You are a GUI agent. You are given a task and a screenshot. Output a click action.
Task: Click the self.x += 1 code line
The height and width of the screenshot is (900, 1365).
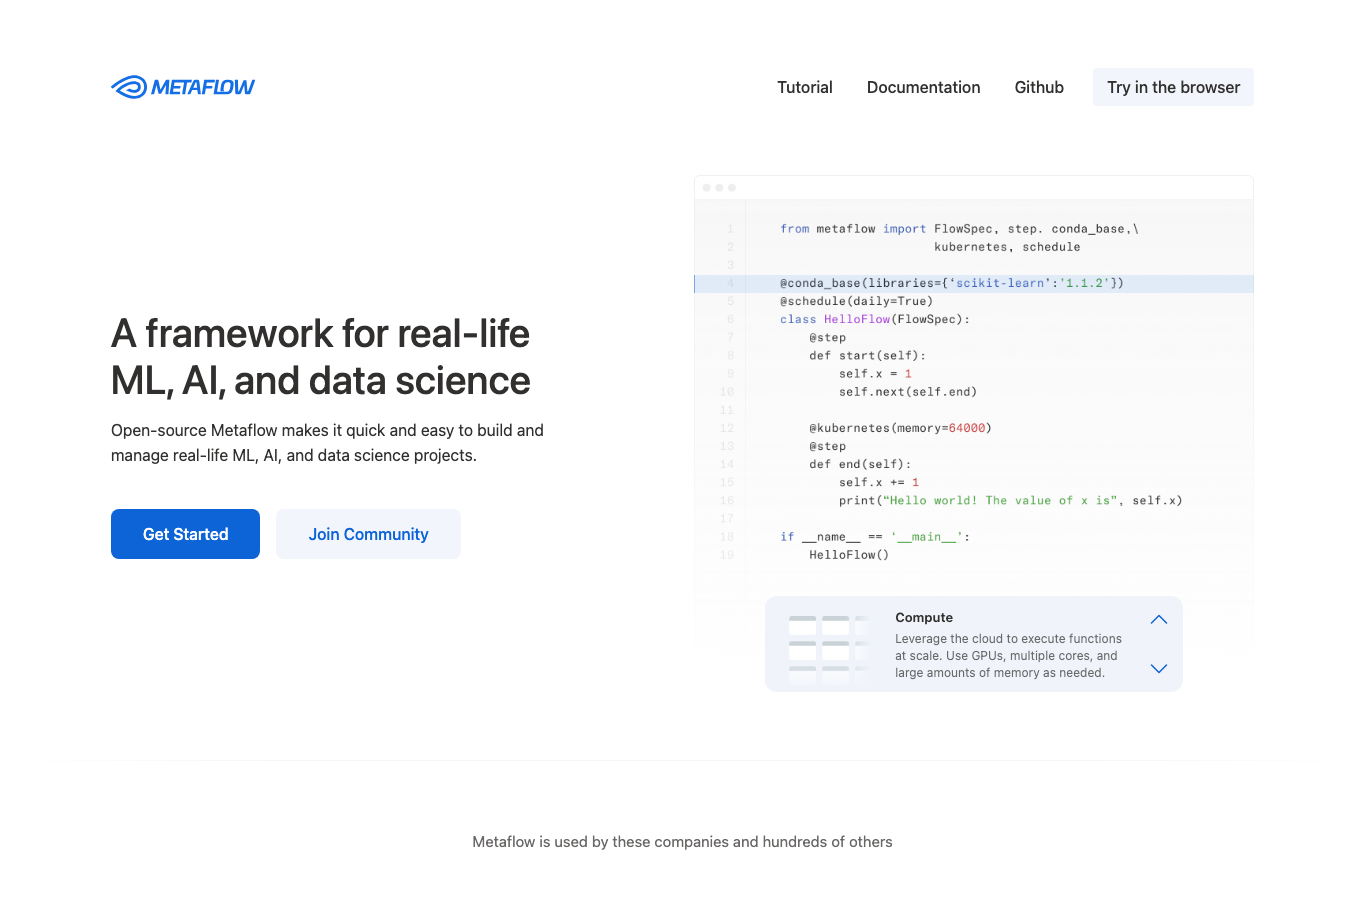(879, 482)
